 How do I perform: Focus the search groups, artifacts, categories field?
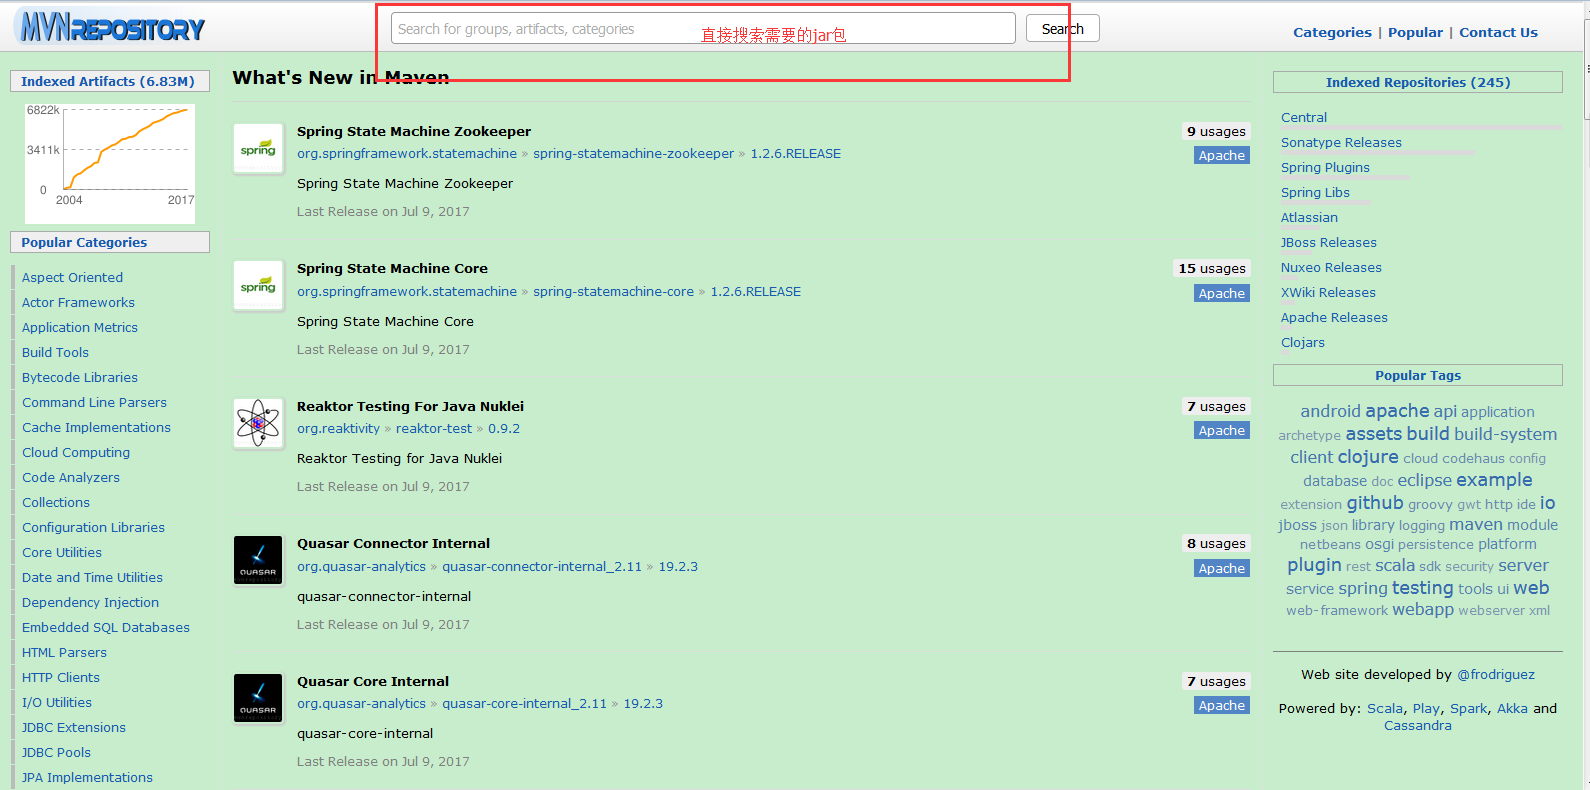pyautogui.click(x=703, y=28)
